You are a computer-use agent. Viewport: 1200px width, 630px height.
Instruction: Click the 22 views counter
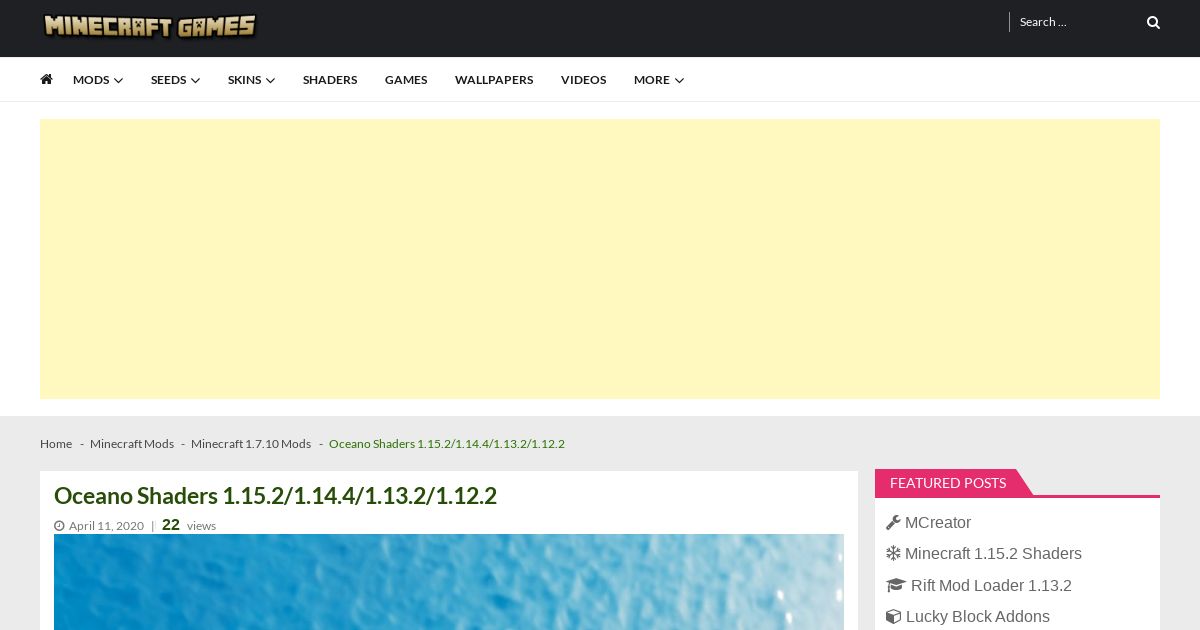click(189, 525)
